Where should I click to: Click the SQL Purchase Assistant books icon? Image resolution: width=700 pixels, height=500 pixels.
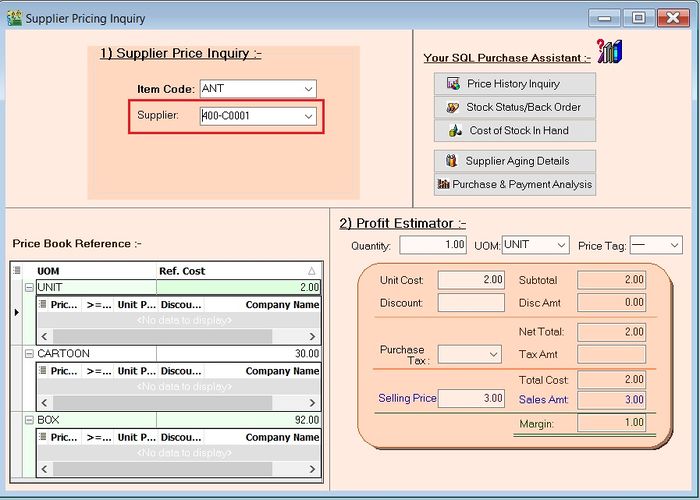pyautogui.click(x=609, y=52)
